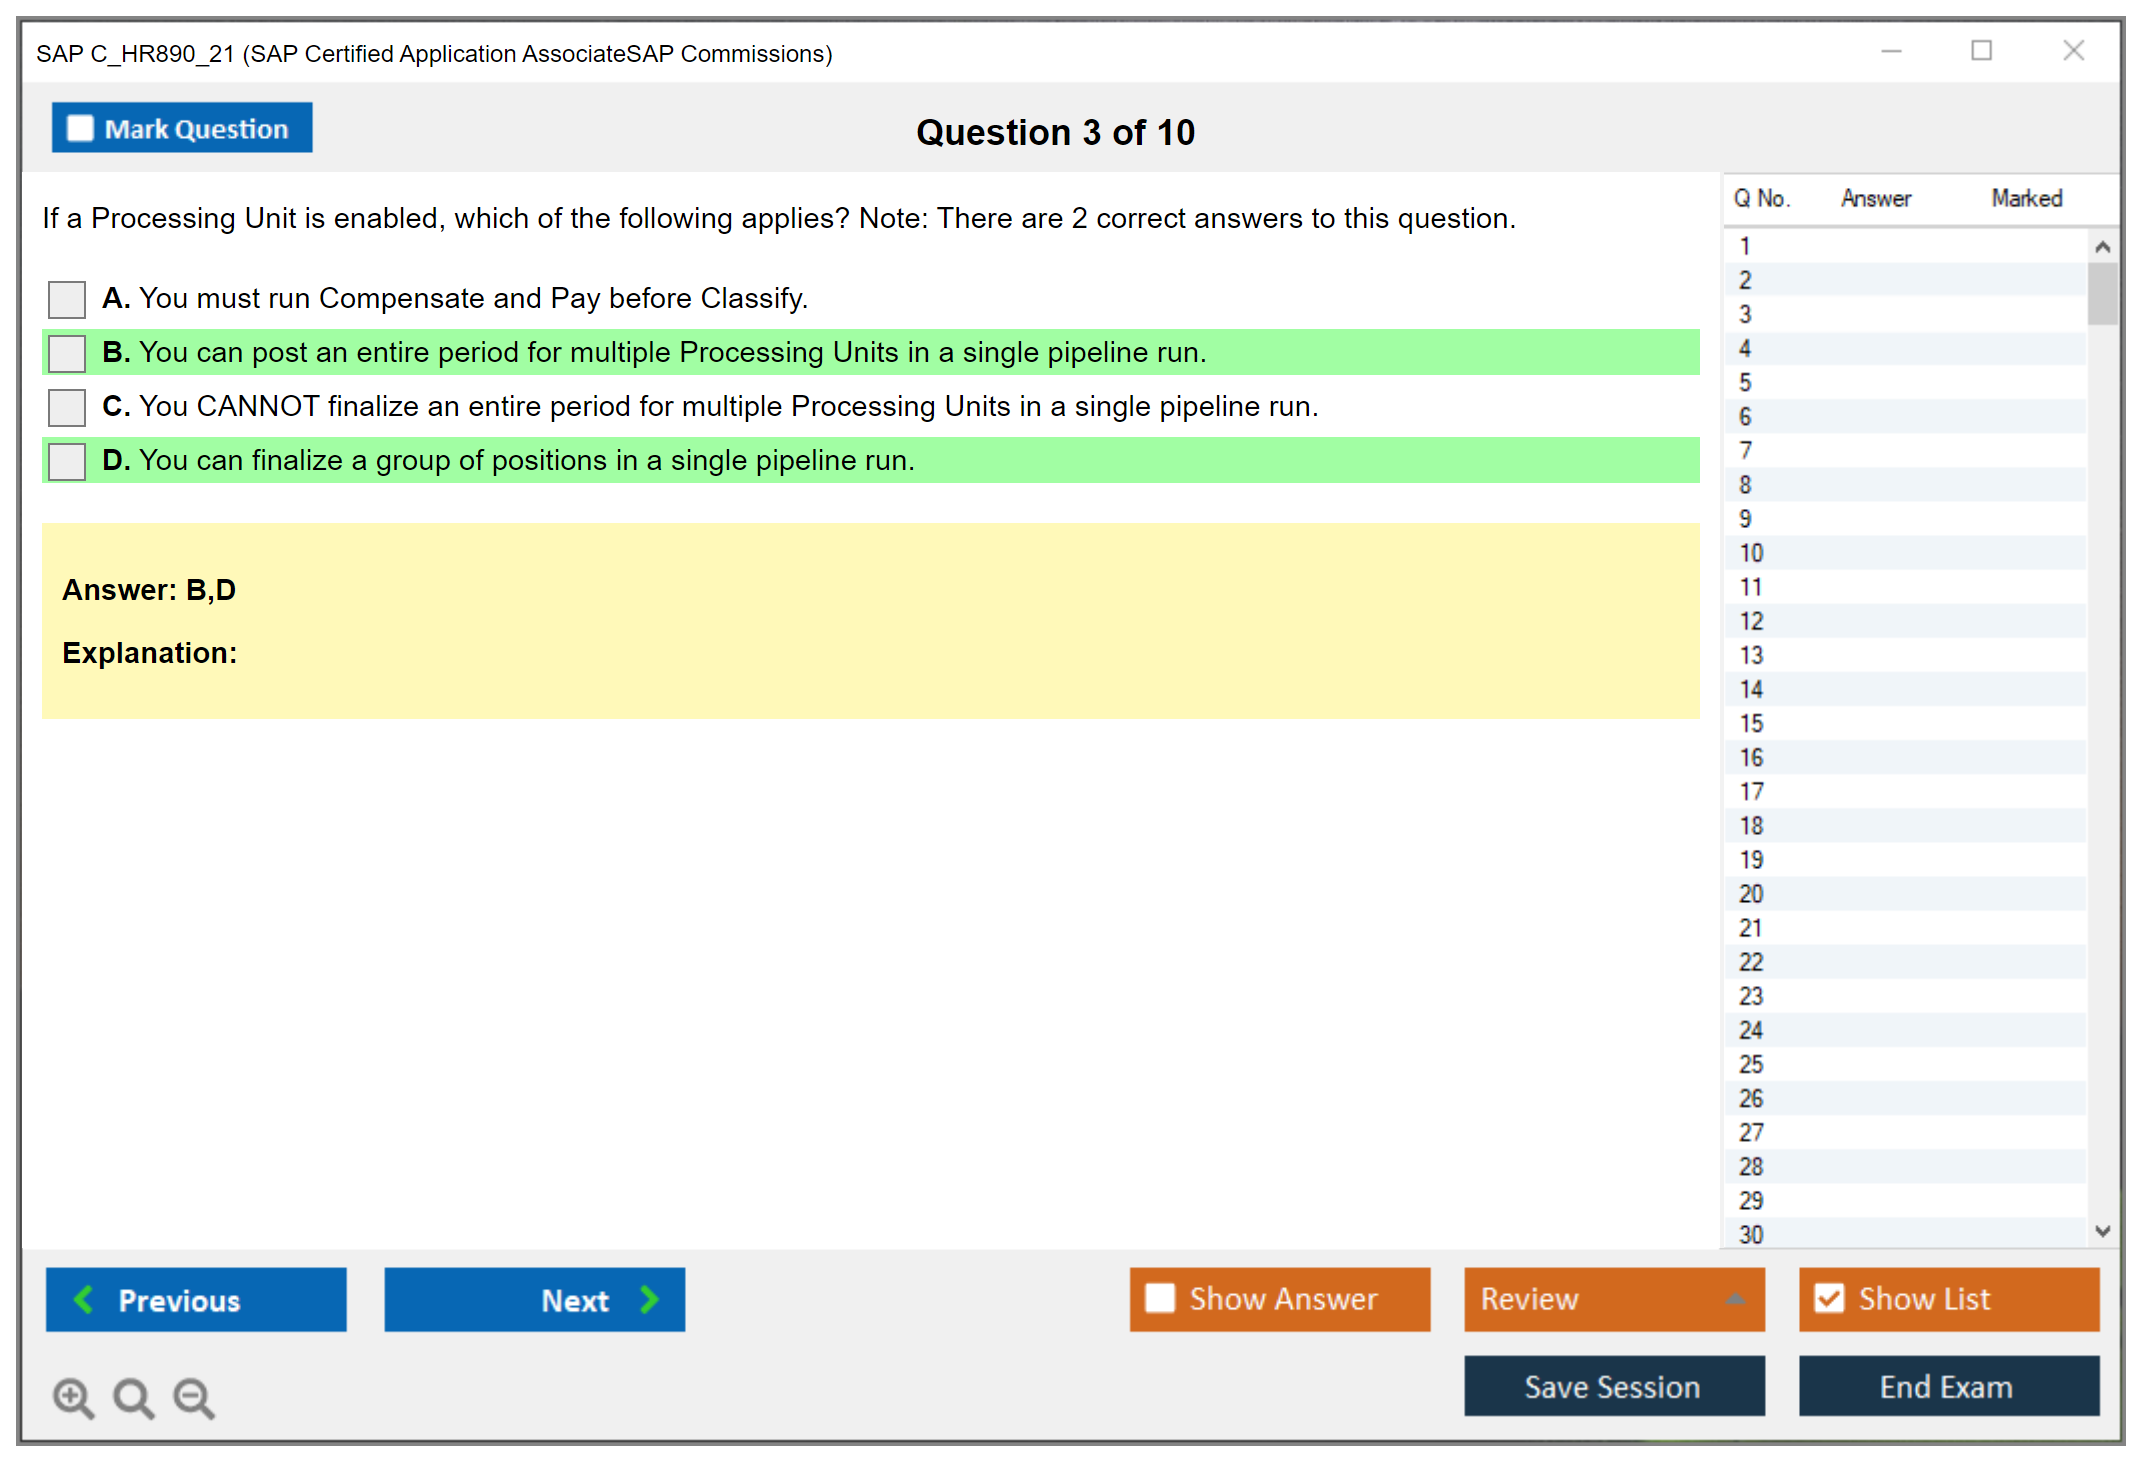Uncheck the Show List toggle
This screenshot has height=1470, width=2150.
(x=1829, y=1299)
